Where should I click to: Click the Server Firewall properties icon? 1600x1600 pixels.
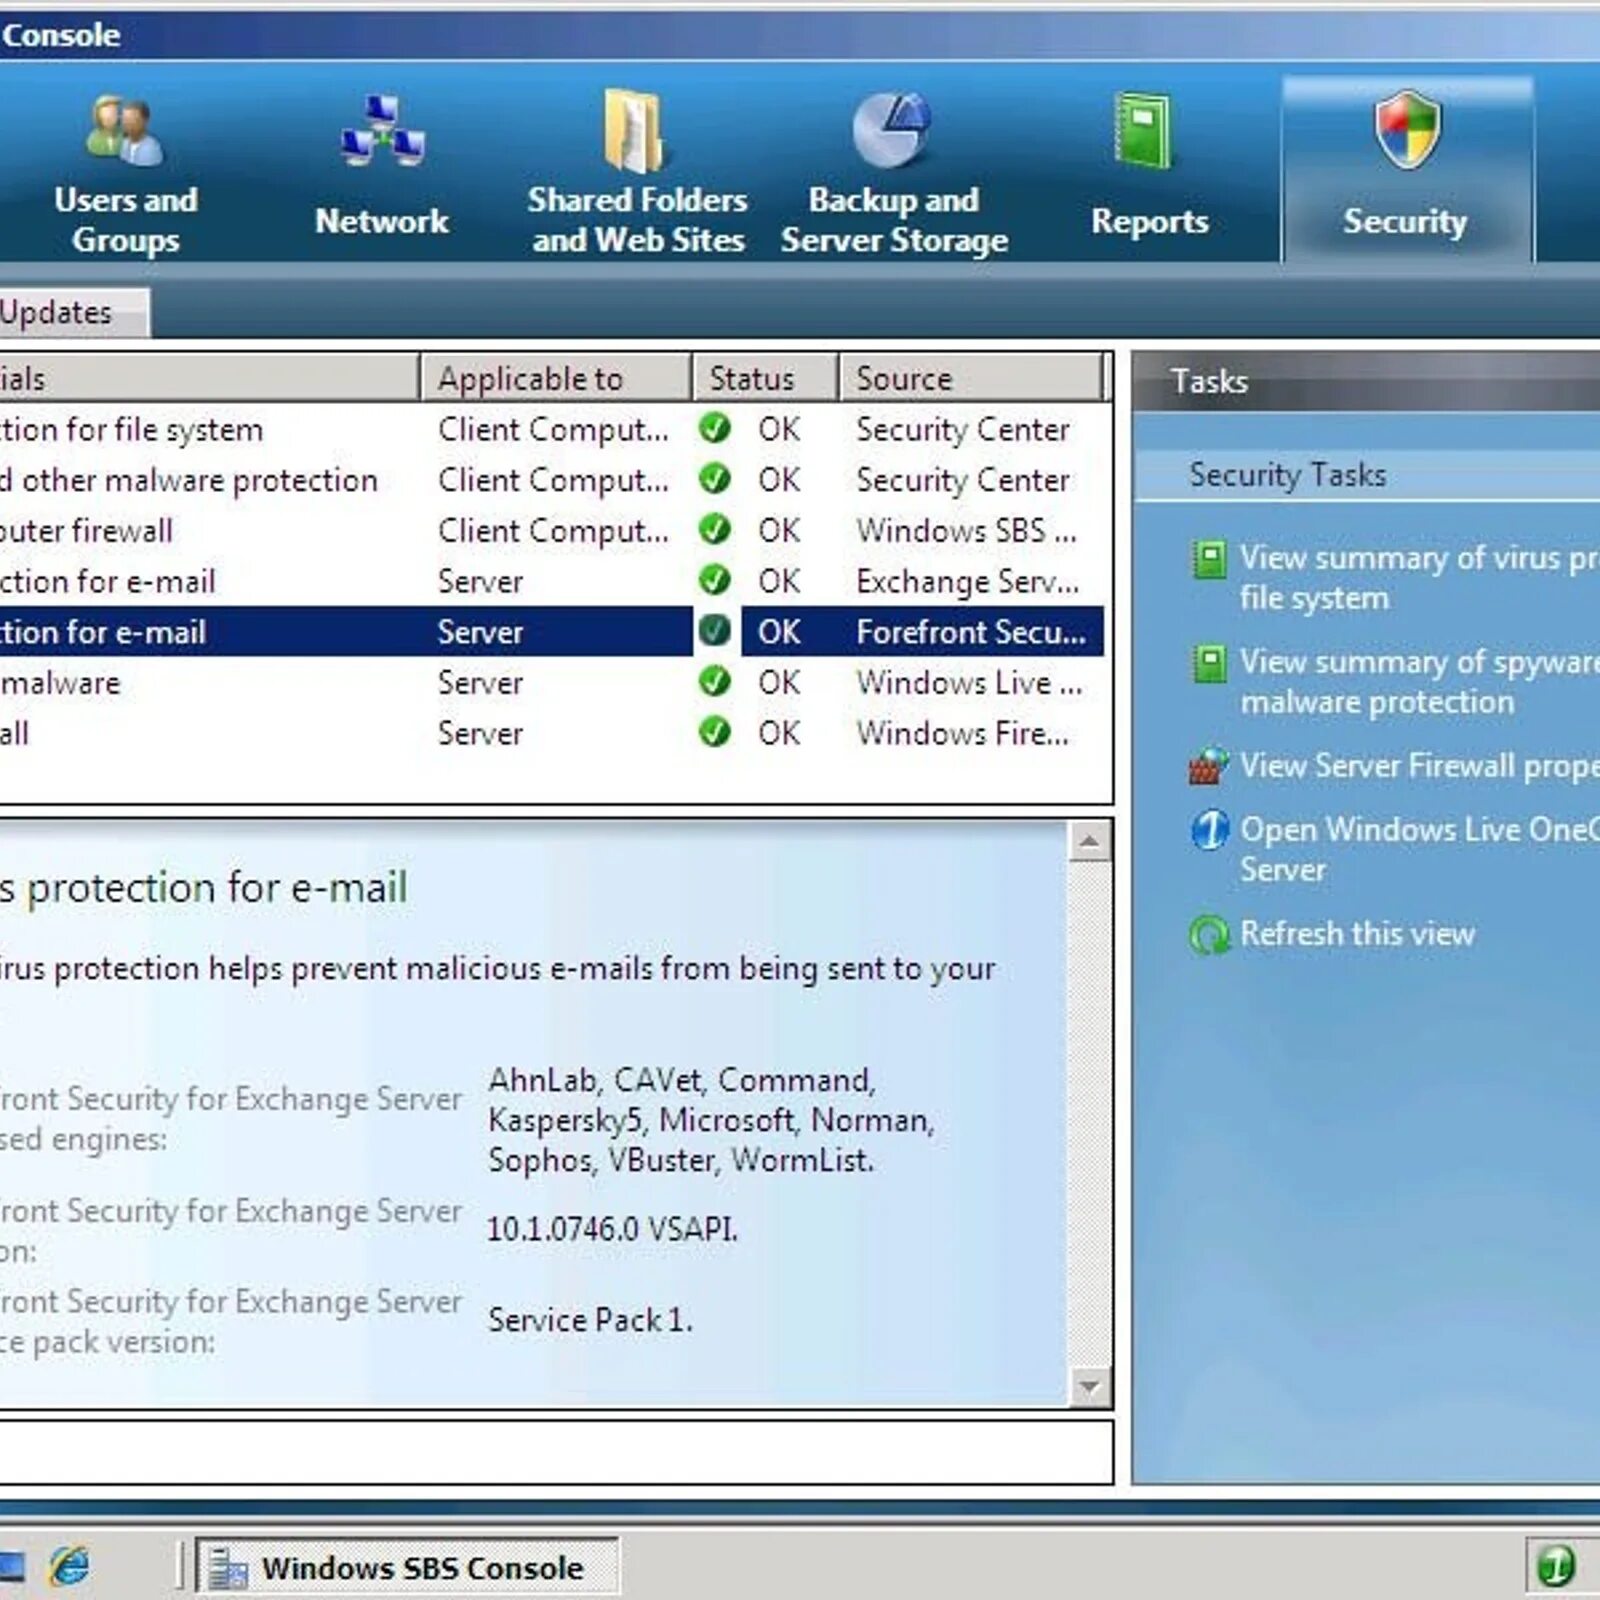(1209, 767)
